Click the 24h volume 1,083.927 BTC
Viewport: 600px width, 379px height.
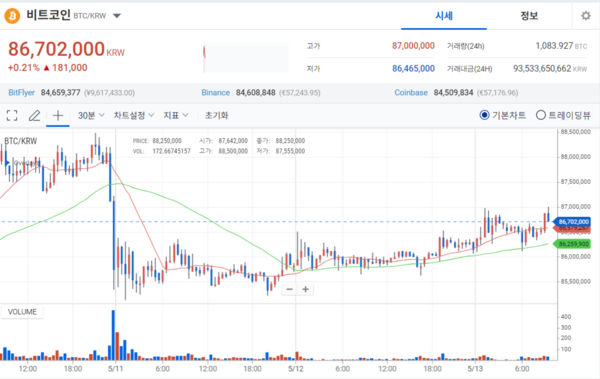coord(561,46)
